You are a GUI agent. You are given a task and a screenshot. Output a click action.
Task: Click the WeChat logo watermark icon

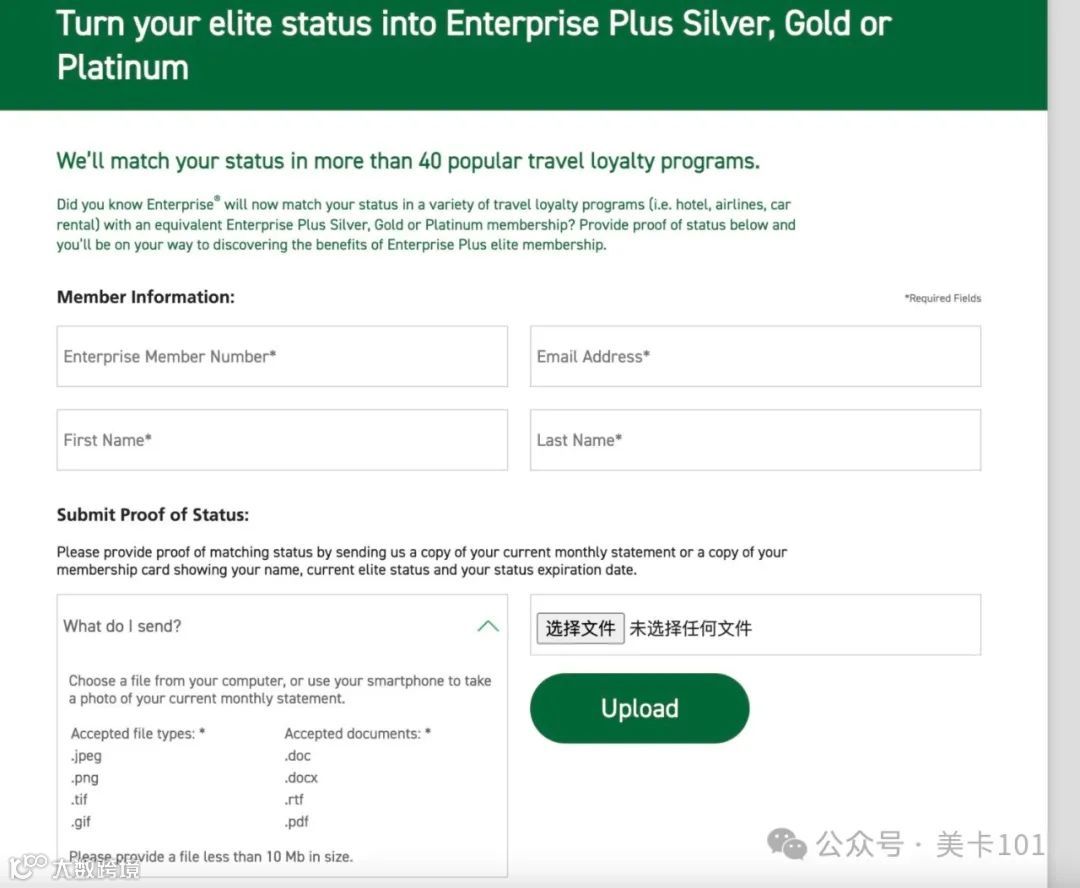click(787, 845)
